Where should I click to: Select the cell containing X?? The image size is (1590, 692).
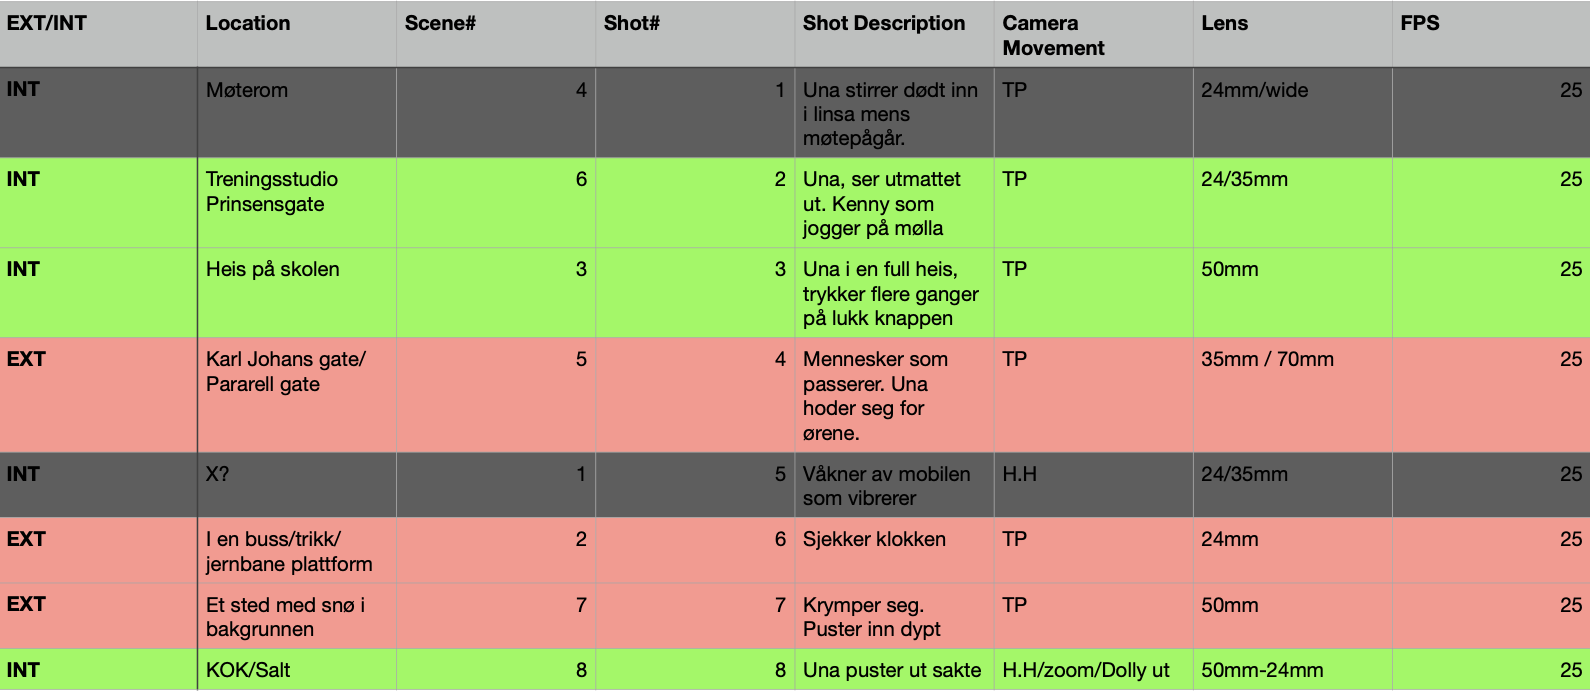pyautogui.click(x=297, y=485)
